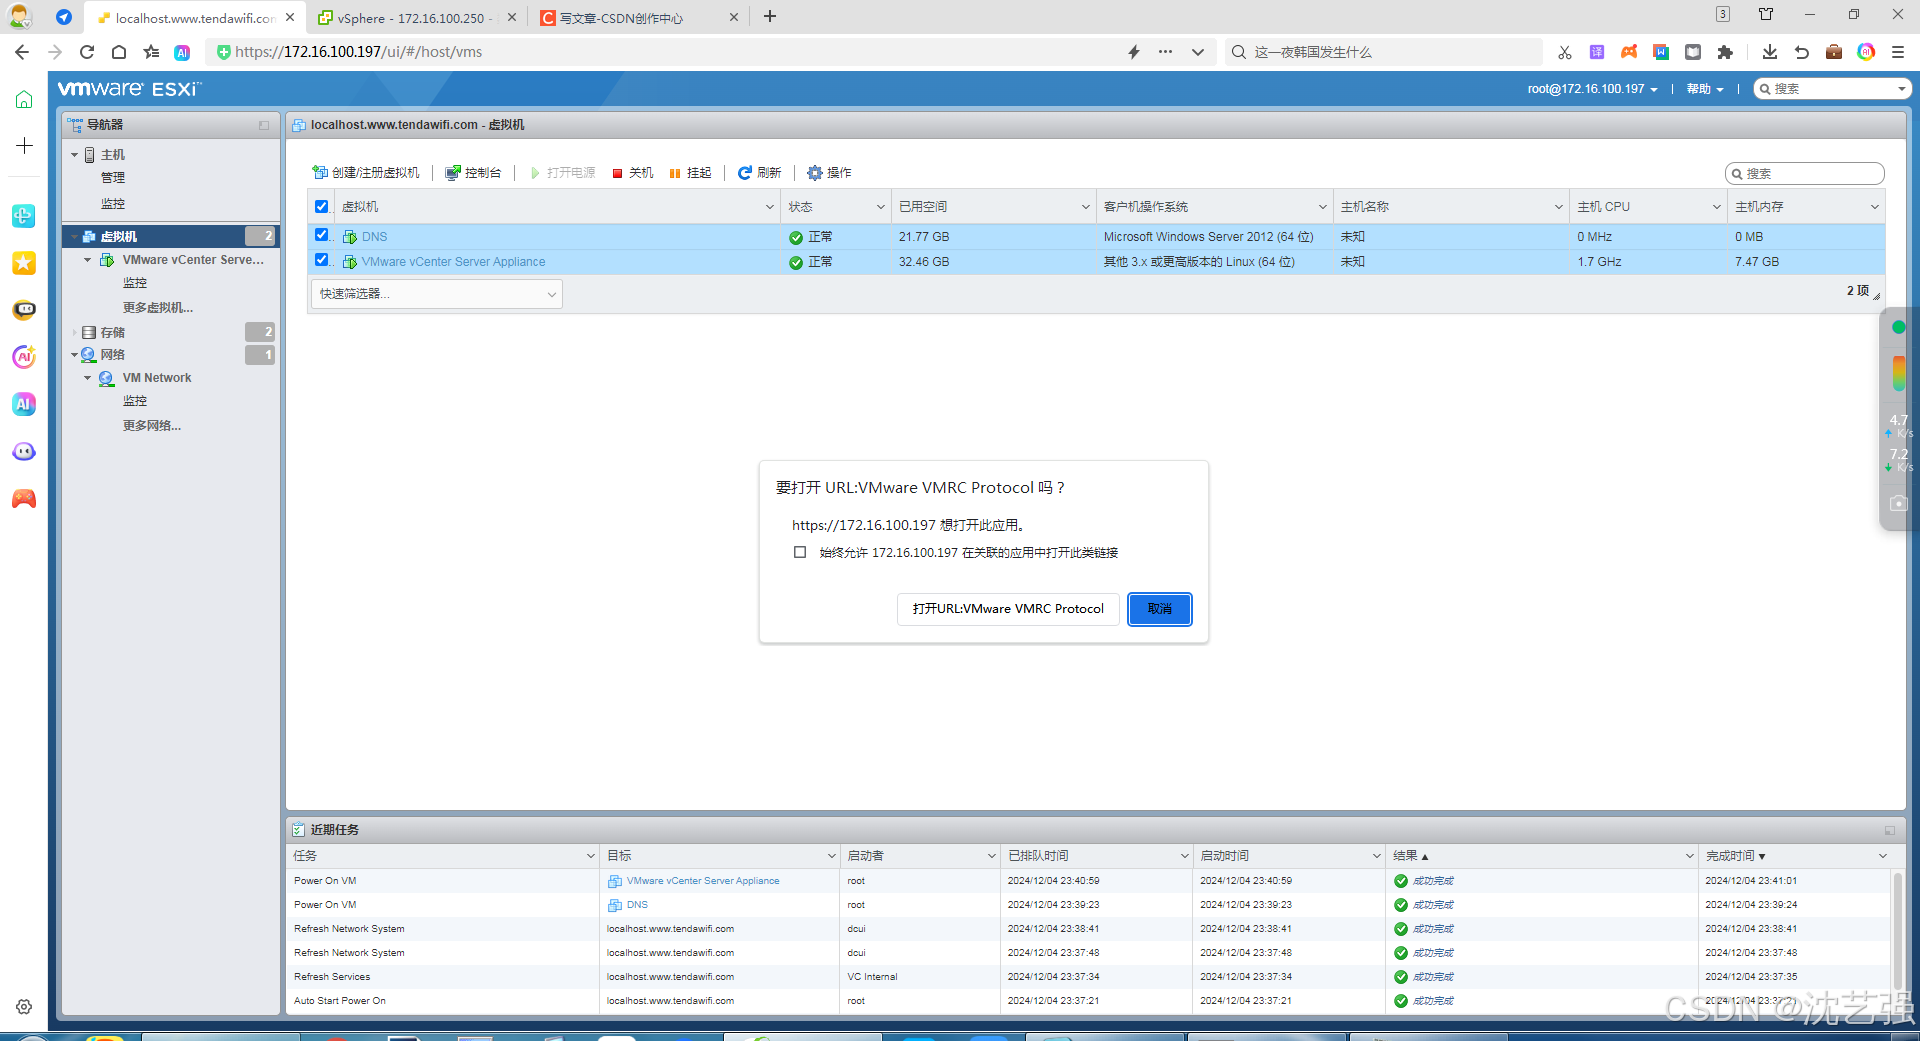Switch to the vSphere - 172.16.100.250 tab
This screenshot has height=1041, width=1920.
point(410,18)
